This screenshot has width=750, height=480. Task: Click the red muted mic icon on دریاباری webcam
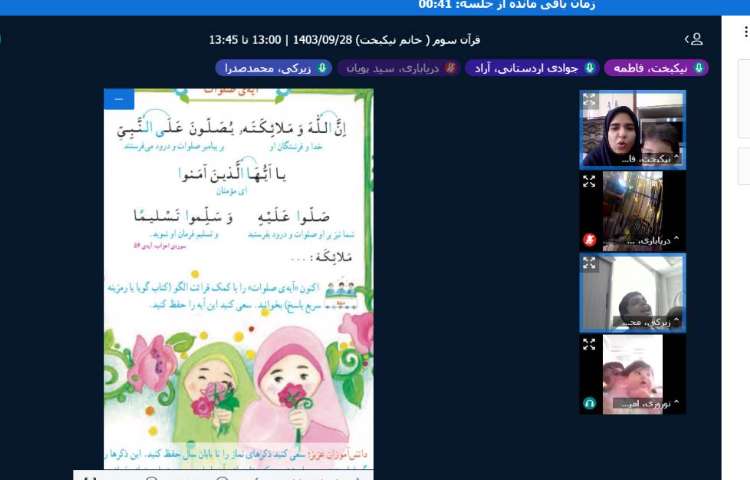pos(590,240)
